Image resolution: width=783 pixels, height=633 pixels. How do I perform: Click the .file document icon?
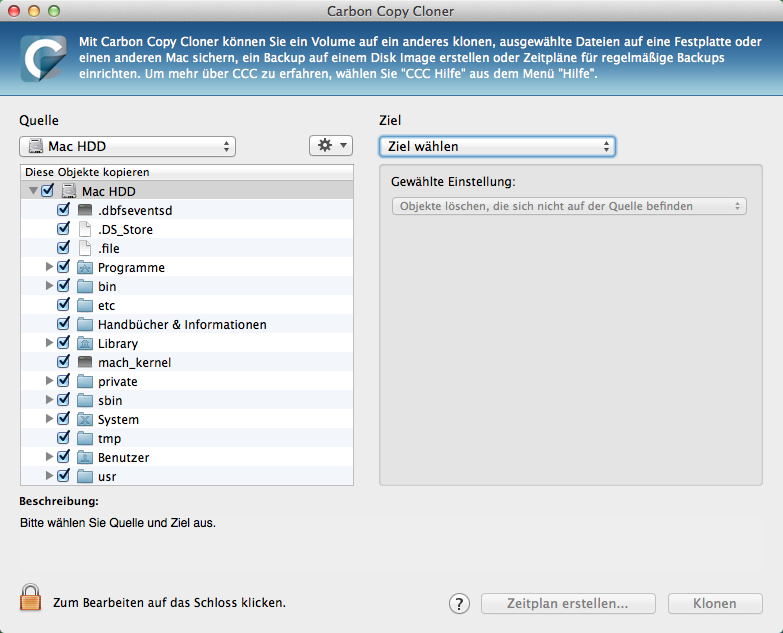point(85,248)
